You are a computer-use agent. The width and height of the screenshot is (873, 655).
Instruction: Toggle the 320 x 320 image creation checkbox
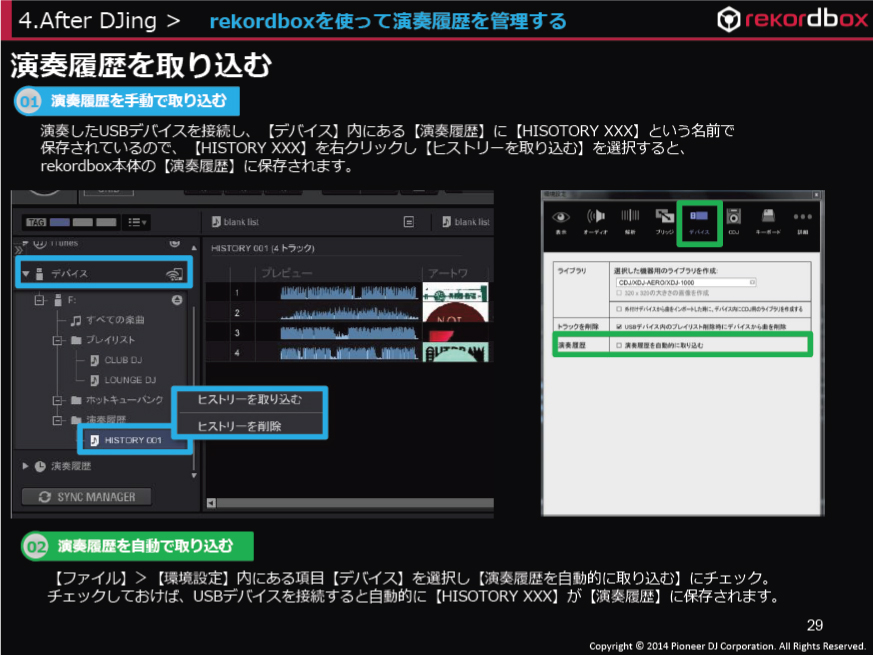click(x=619, y=293)
